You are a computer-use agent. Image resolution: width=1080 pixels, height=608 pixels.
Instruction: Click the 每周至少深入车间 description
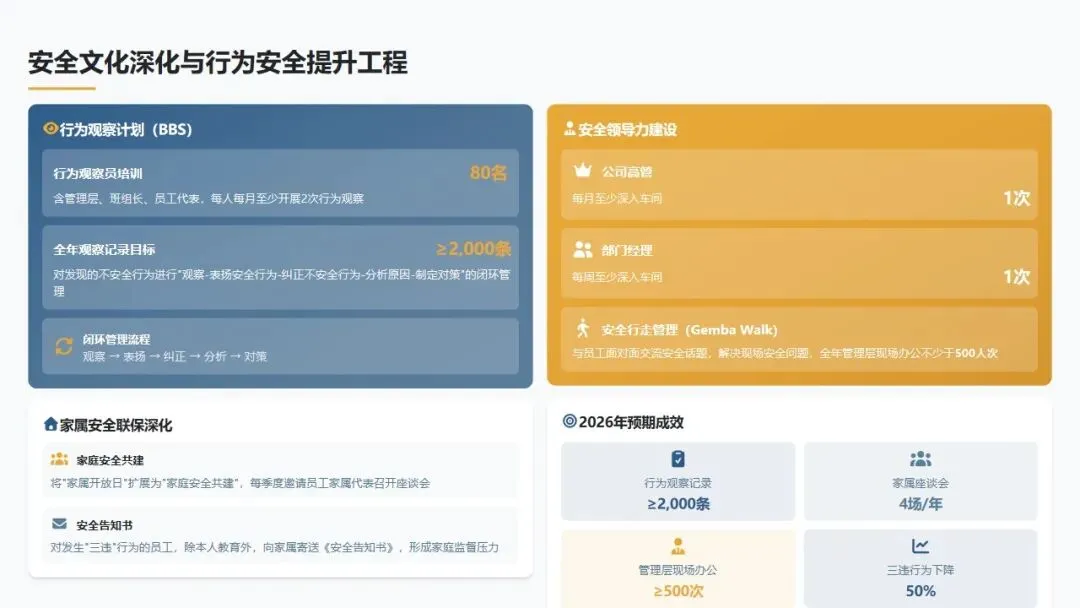point(616,277)
